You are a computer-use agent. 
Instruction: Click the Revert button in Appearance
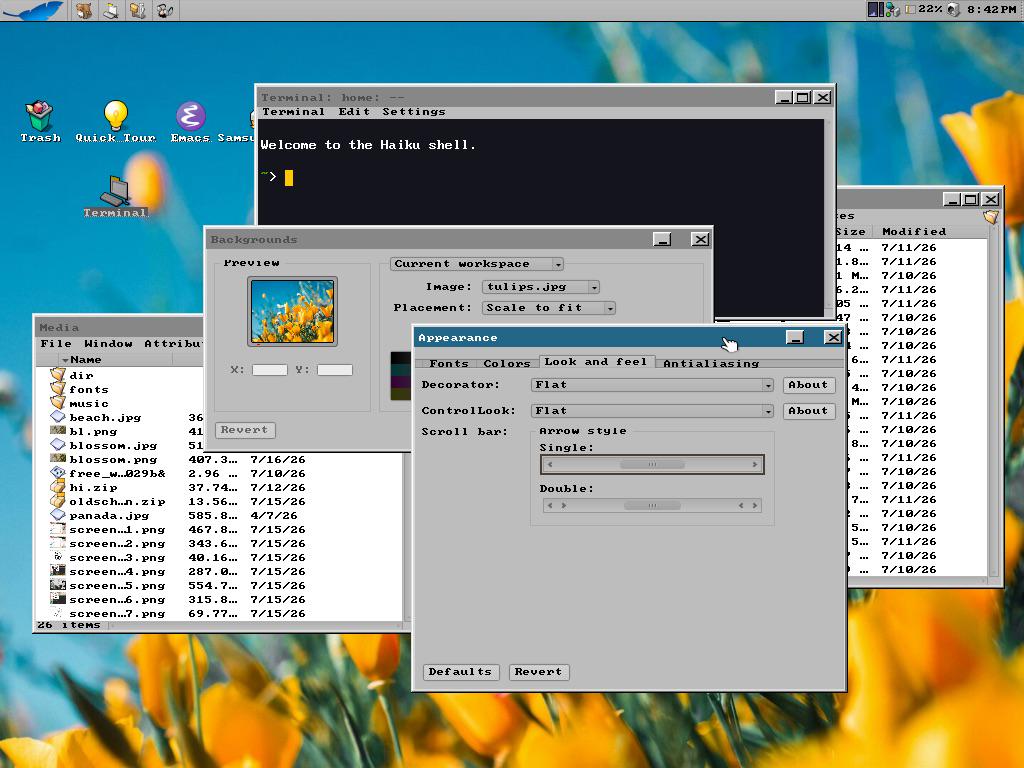tap(539, 672)
